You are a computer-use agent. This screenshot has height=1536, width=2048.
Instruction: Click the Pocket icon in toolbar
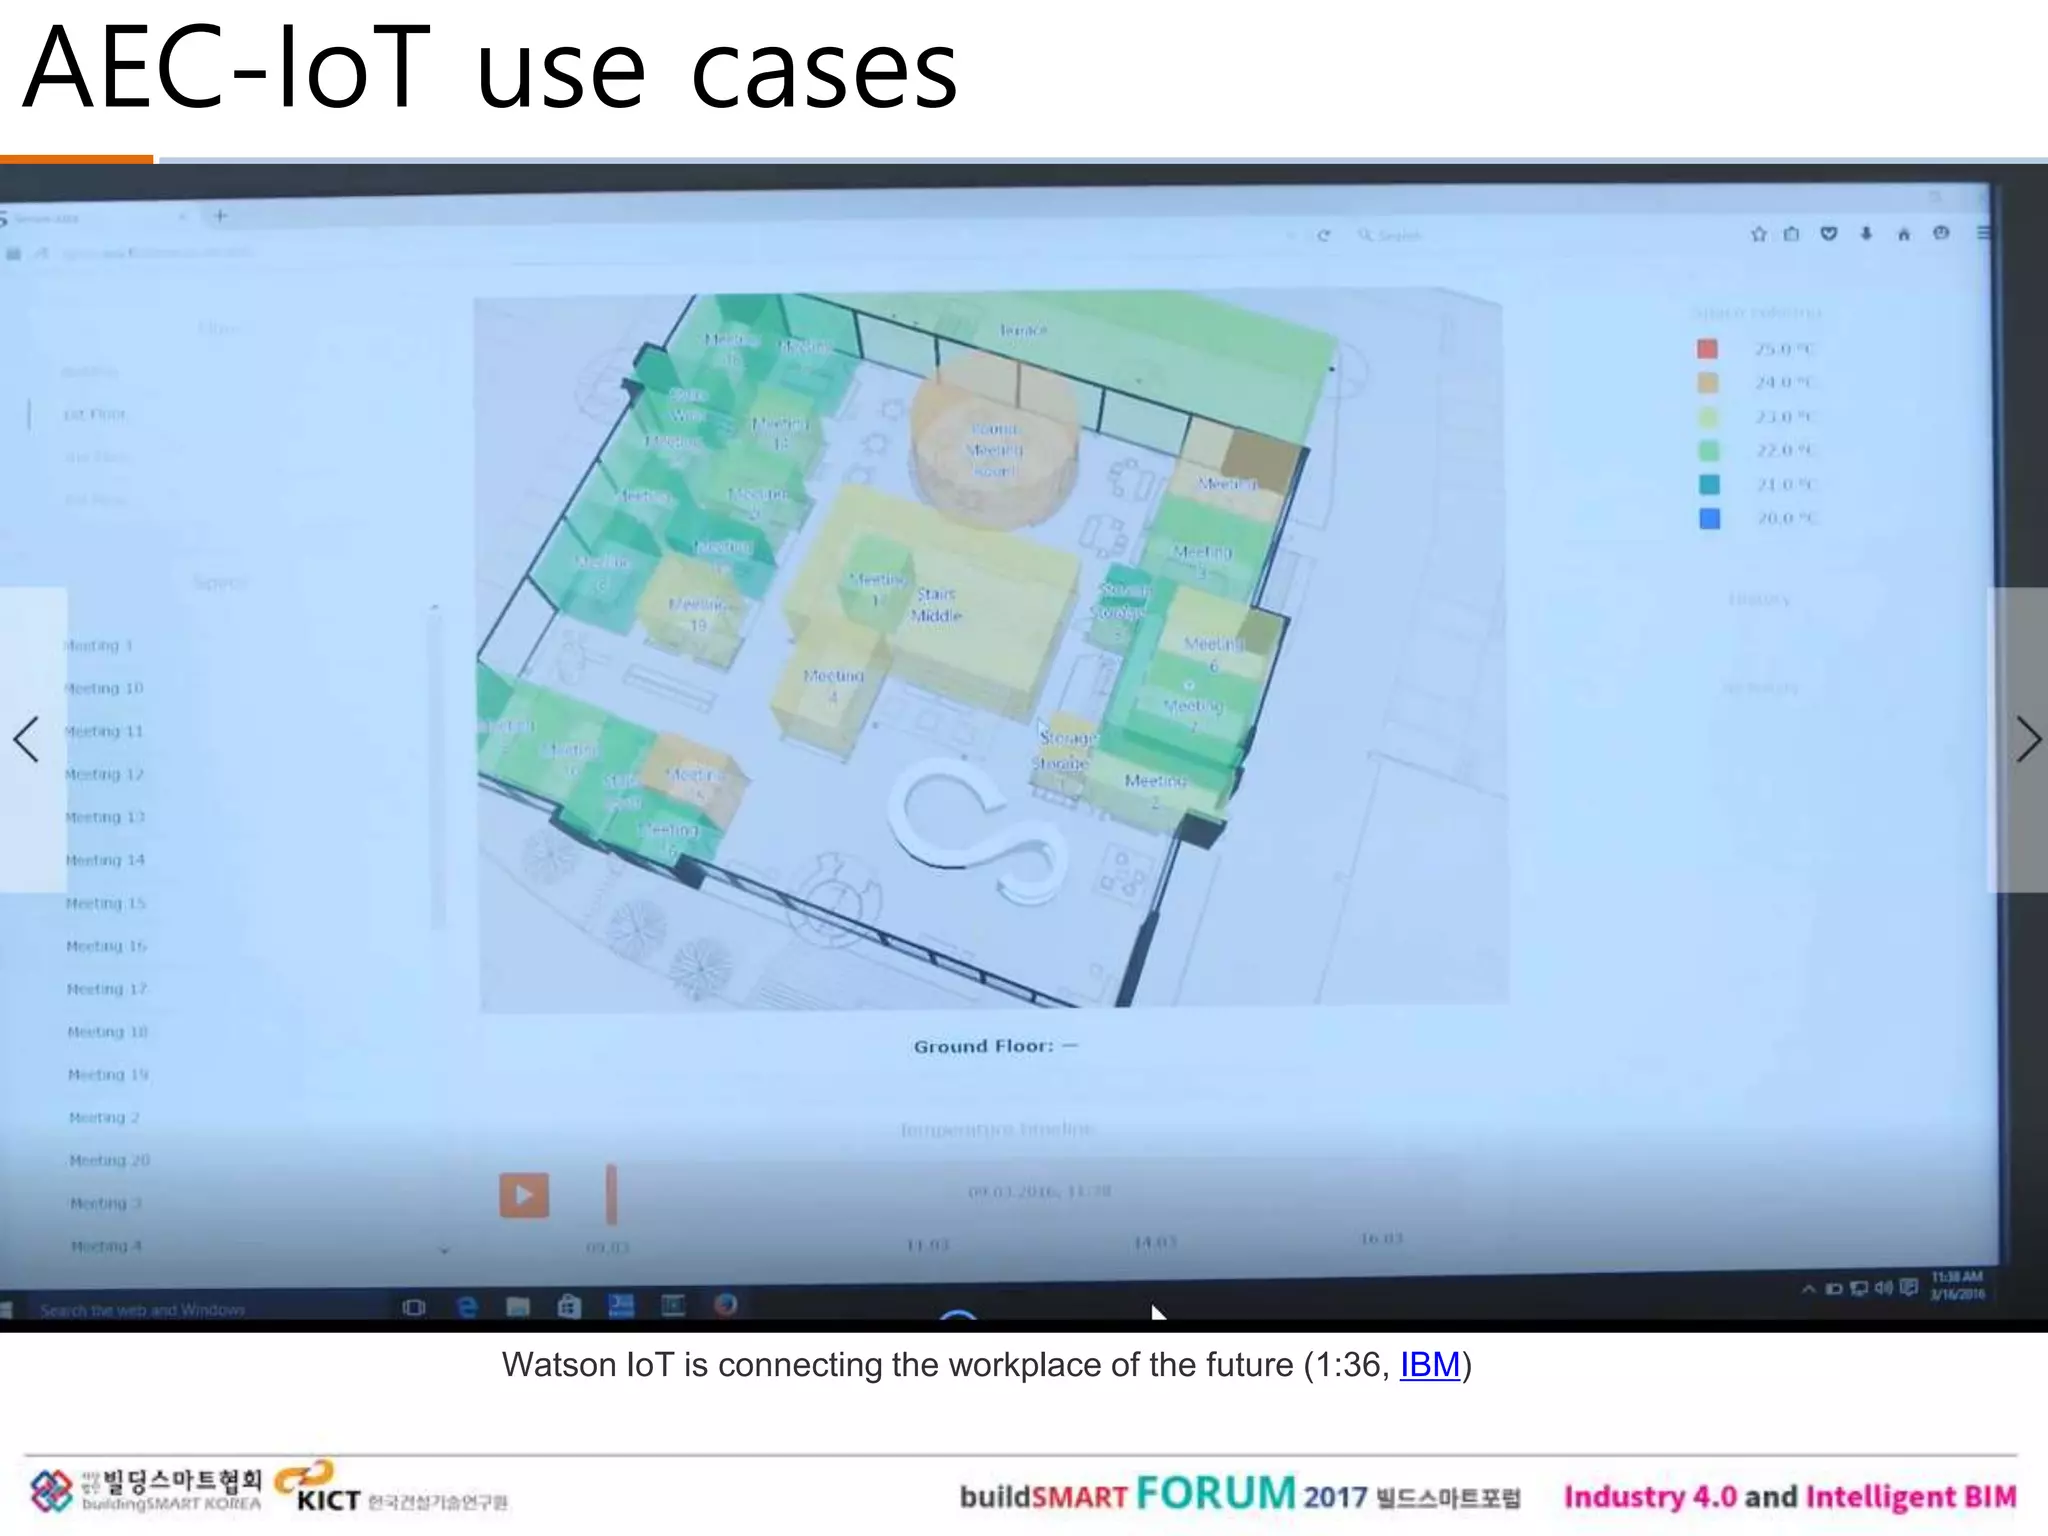tap(1828, 234)
